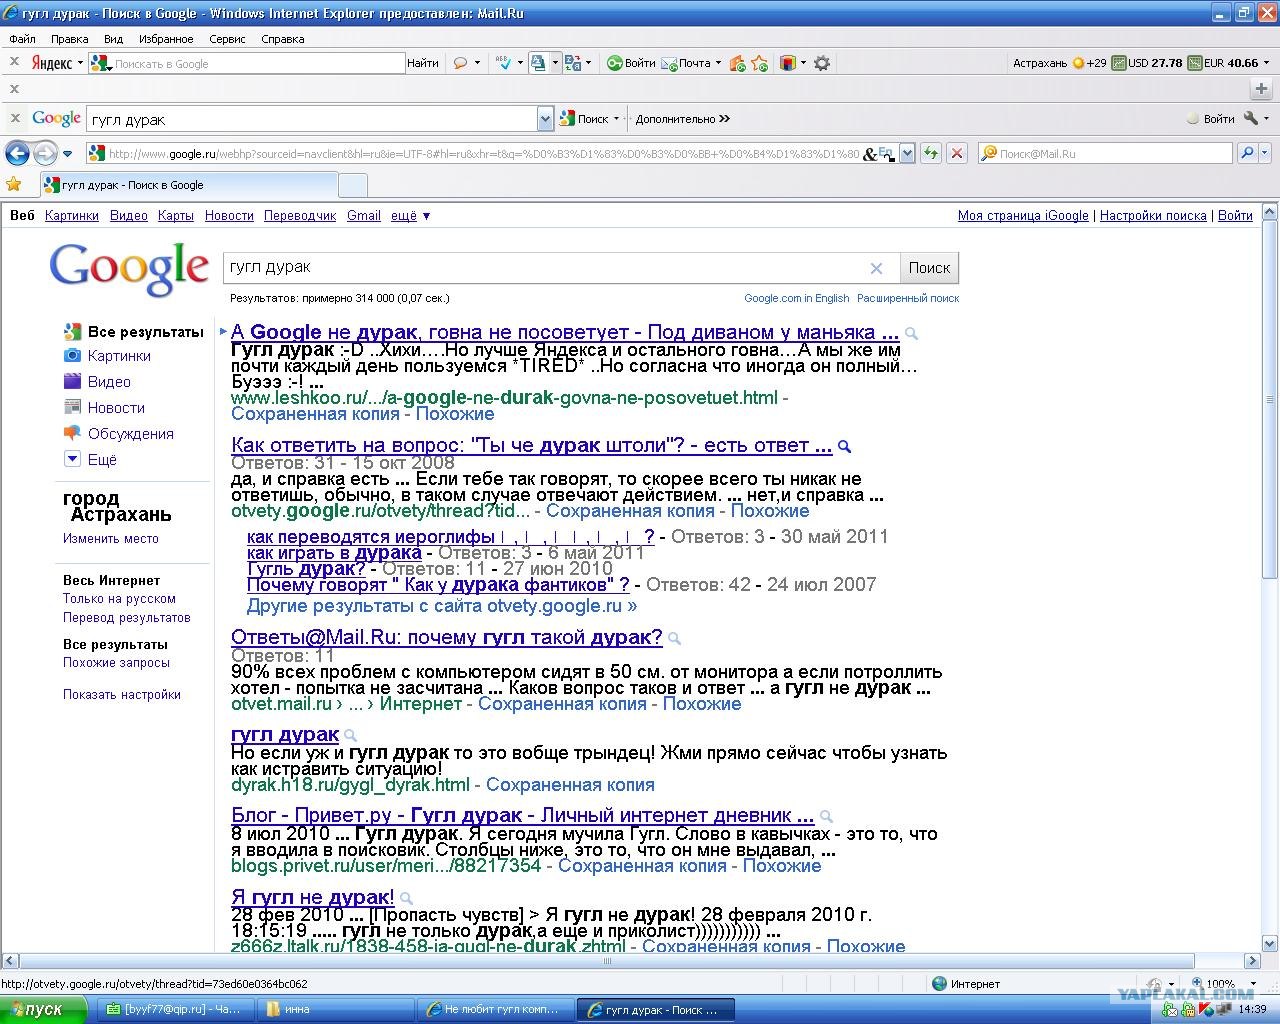Open the Favorites star icon
This screenshot has height=1024, width=1280.
13,184
